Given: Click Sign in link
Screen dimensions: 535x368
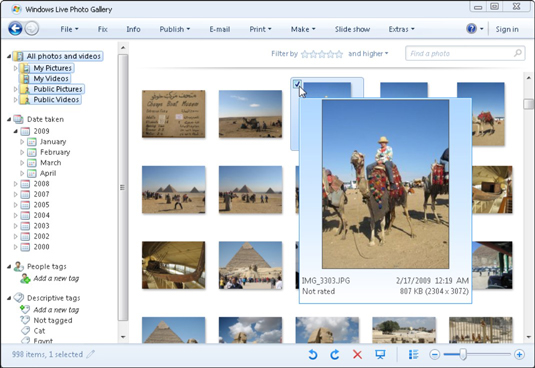Looking at the screenshot, I should pos(507,29).
